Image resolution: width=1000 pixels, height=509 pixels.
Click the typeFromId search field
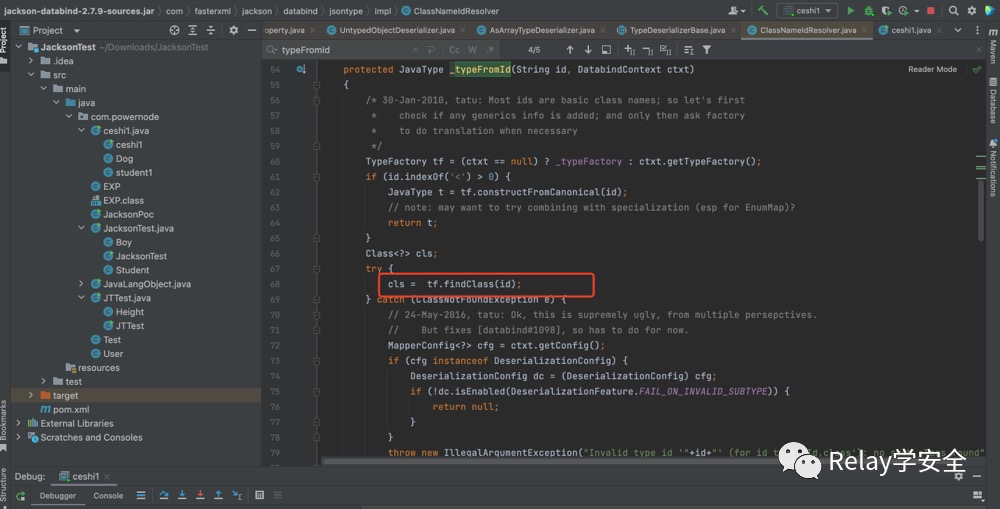pyautogui.click(x=344, y=50)
